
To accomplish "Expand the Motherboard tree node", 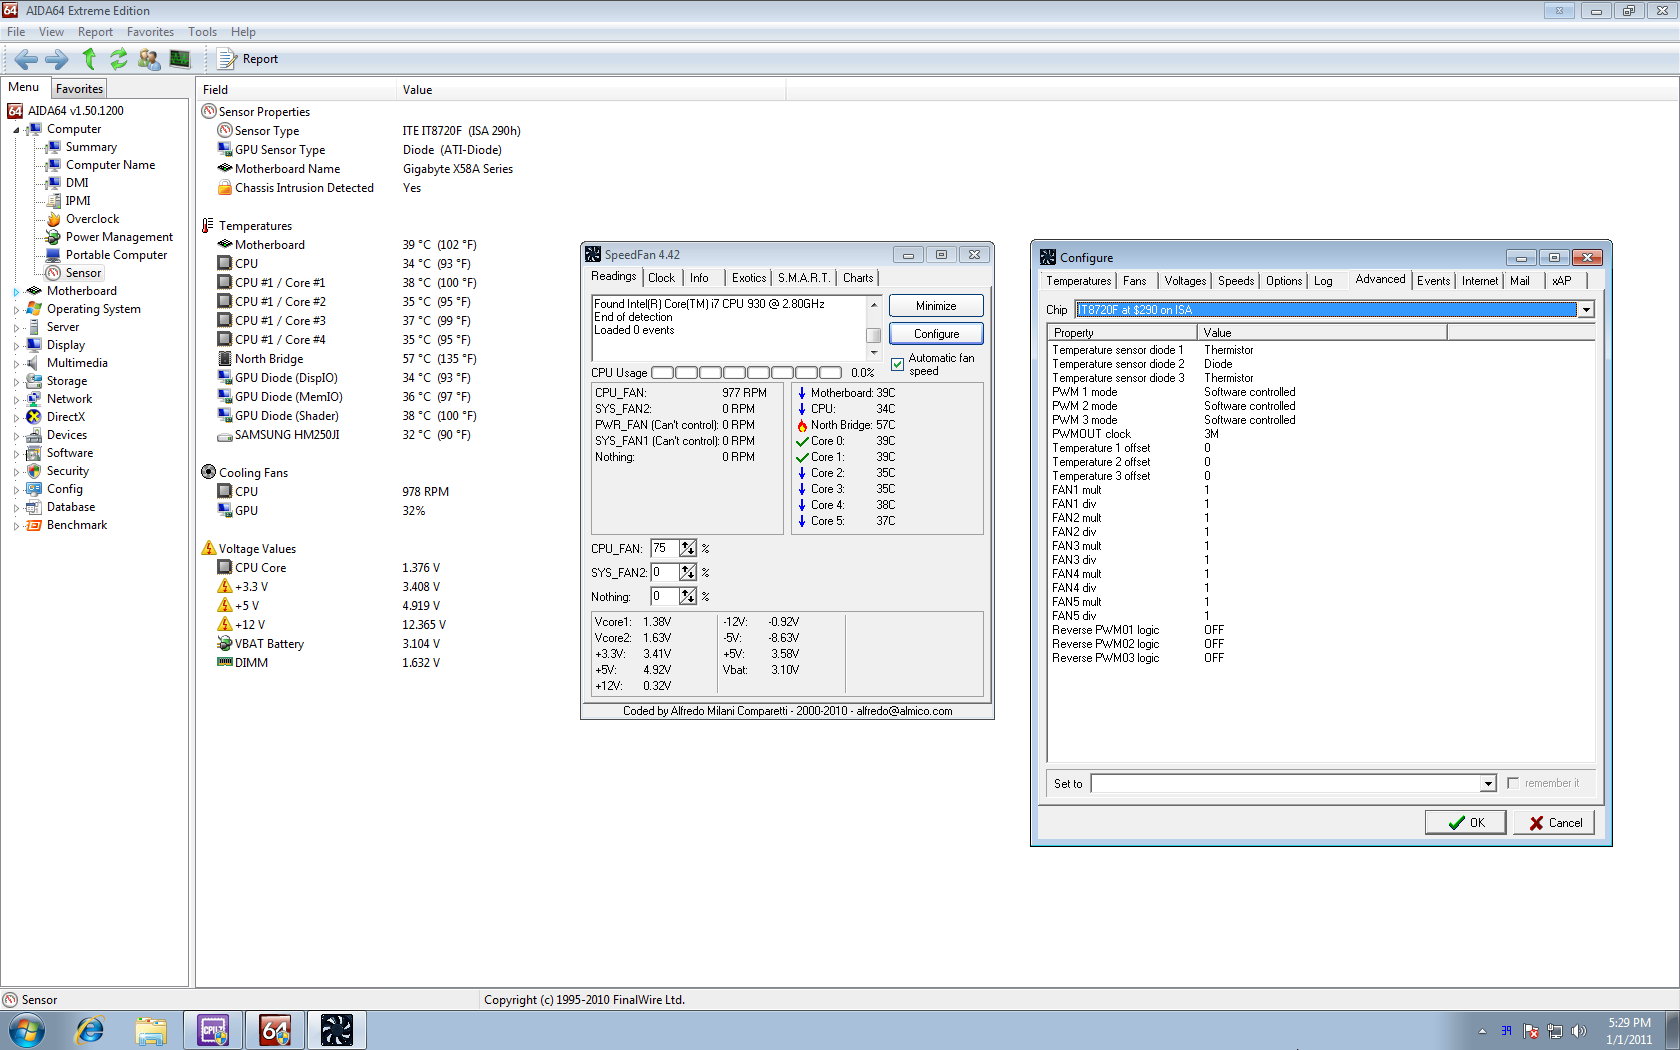I will pyautogui.click(x=16, y=292).
